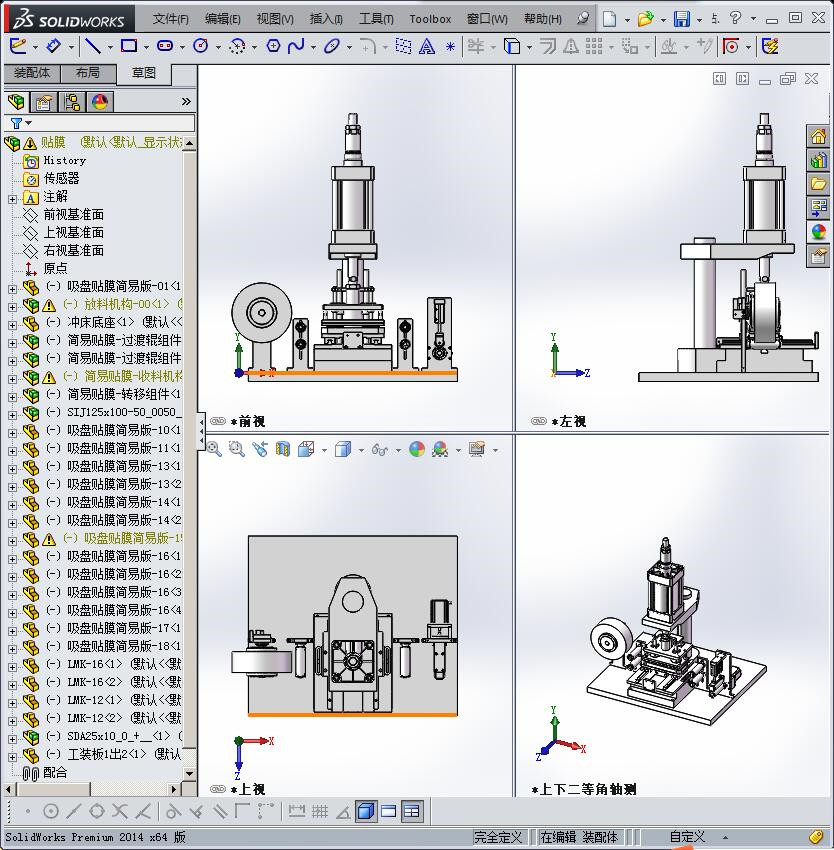This screenshot has width=834, height=850.
Task: Toggle the link views icon beside 前视
Action: pos(217,422)
